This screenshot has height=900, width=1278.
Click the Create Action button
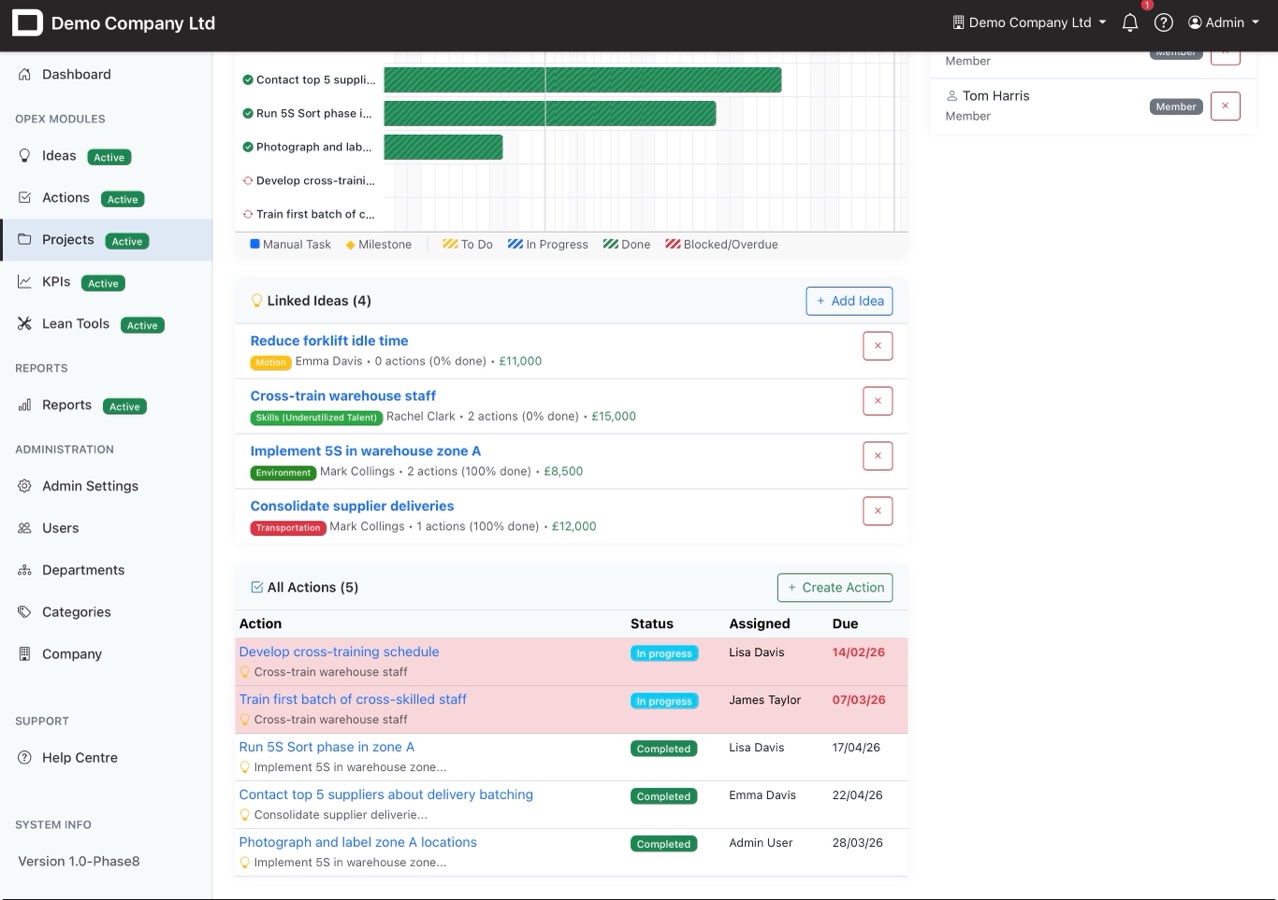(834, 587)
